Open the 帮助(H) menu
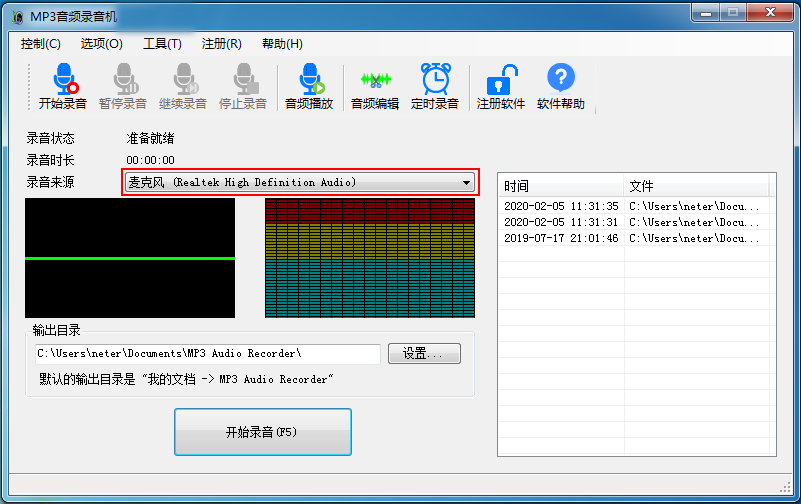 282,44
